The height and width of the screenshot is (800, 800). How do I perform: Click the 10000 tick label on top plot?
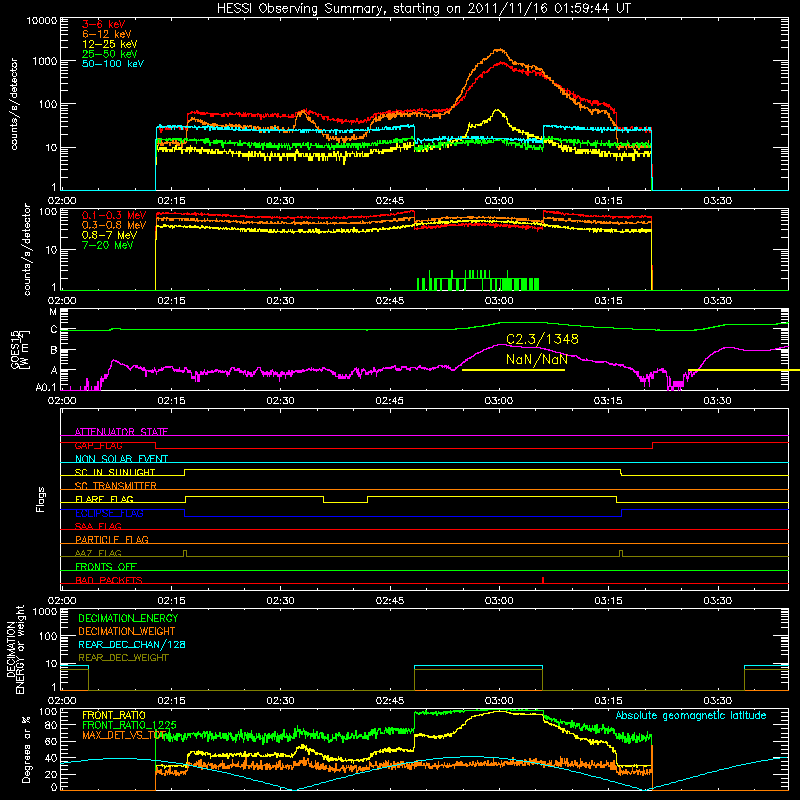click(x=42, y=21)
